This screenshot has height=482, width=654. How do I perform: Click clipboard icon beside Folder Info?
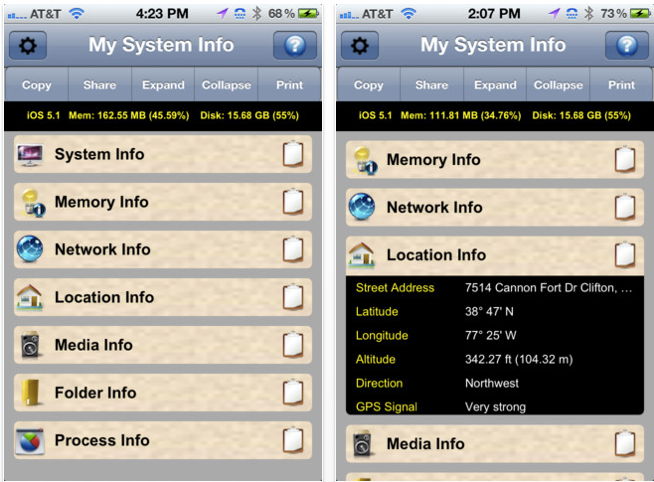[x=292, y=393]
